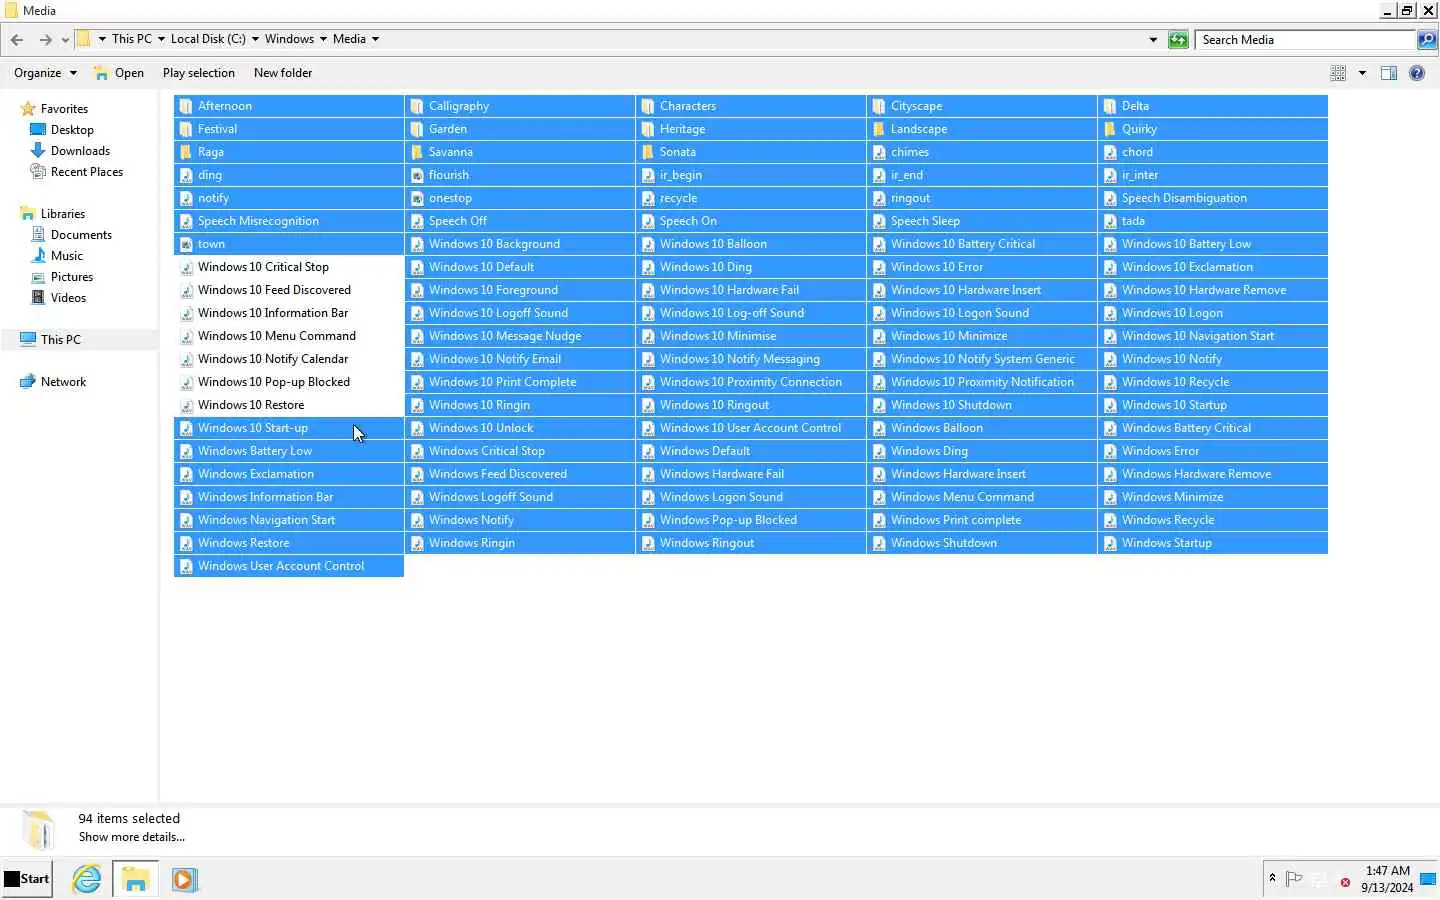Open the Start menu
1440x900 pixels.
(27, 879)
